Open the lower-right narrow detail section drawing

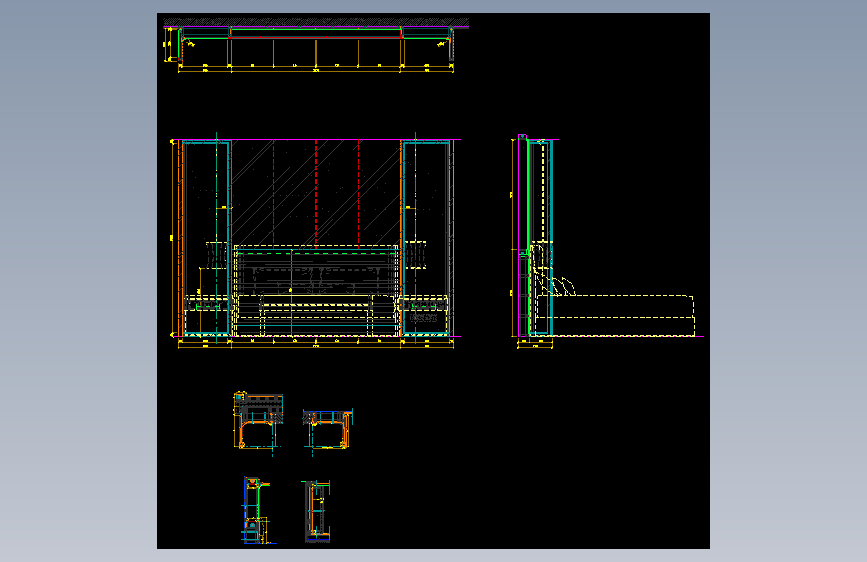(x=317, y=511)
